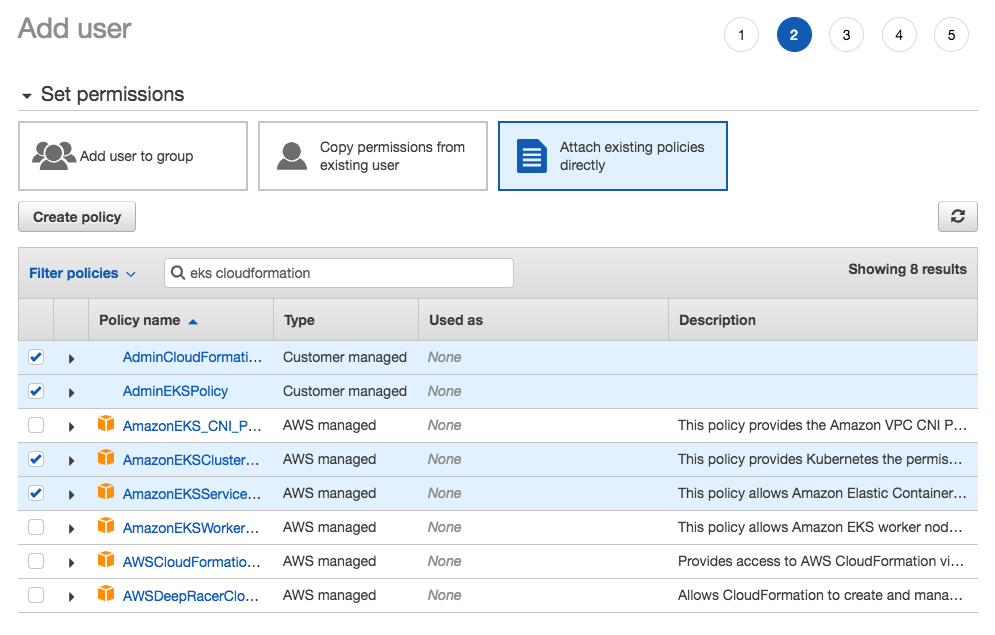The height and width of the screenshot is (635, 995).
Task: Click 'Showing 8 results' text
Action: coord(907,269)
